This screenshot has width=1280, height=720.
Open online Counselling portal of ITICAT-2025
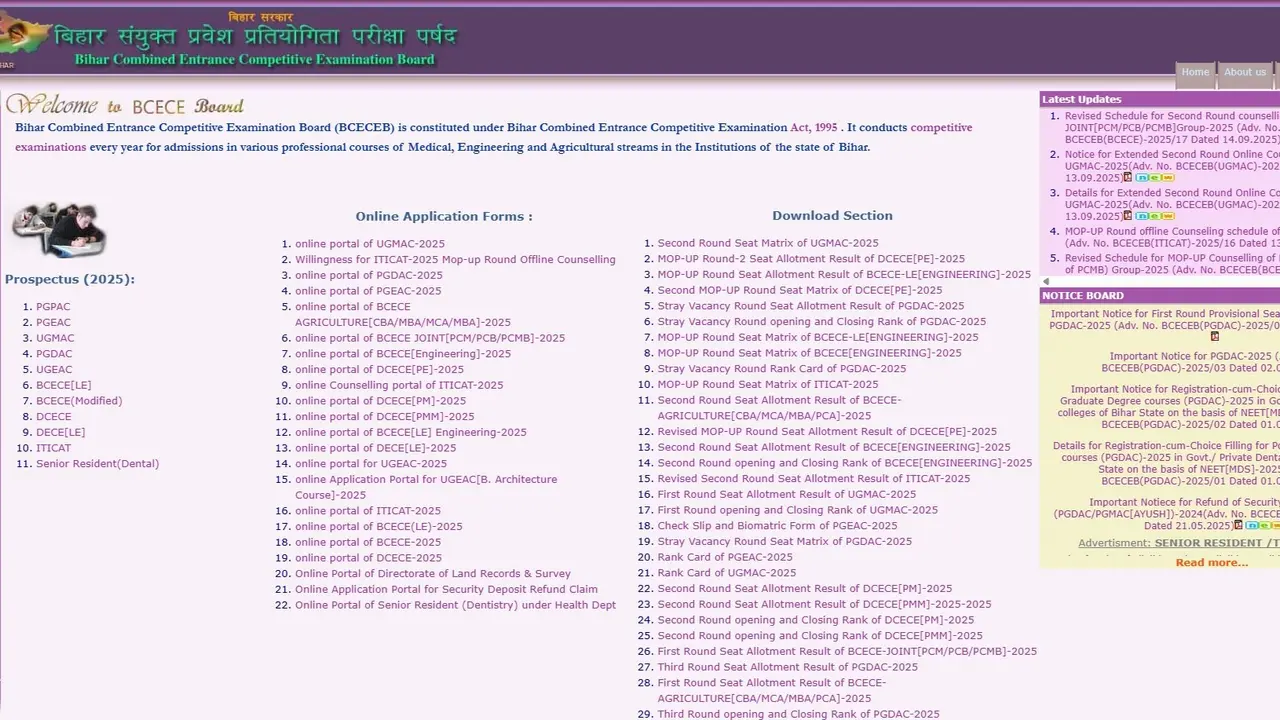point(398,385)
